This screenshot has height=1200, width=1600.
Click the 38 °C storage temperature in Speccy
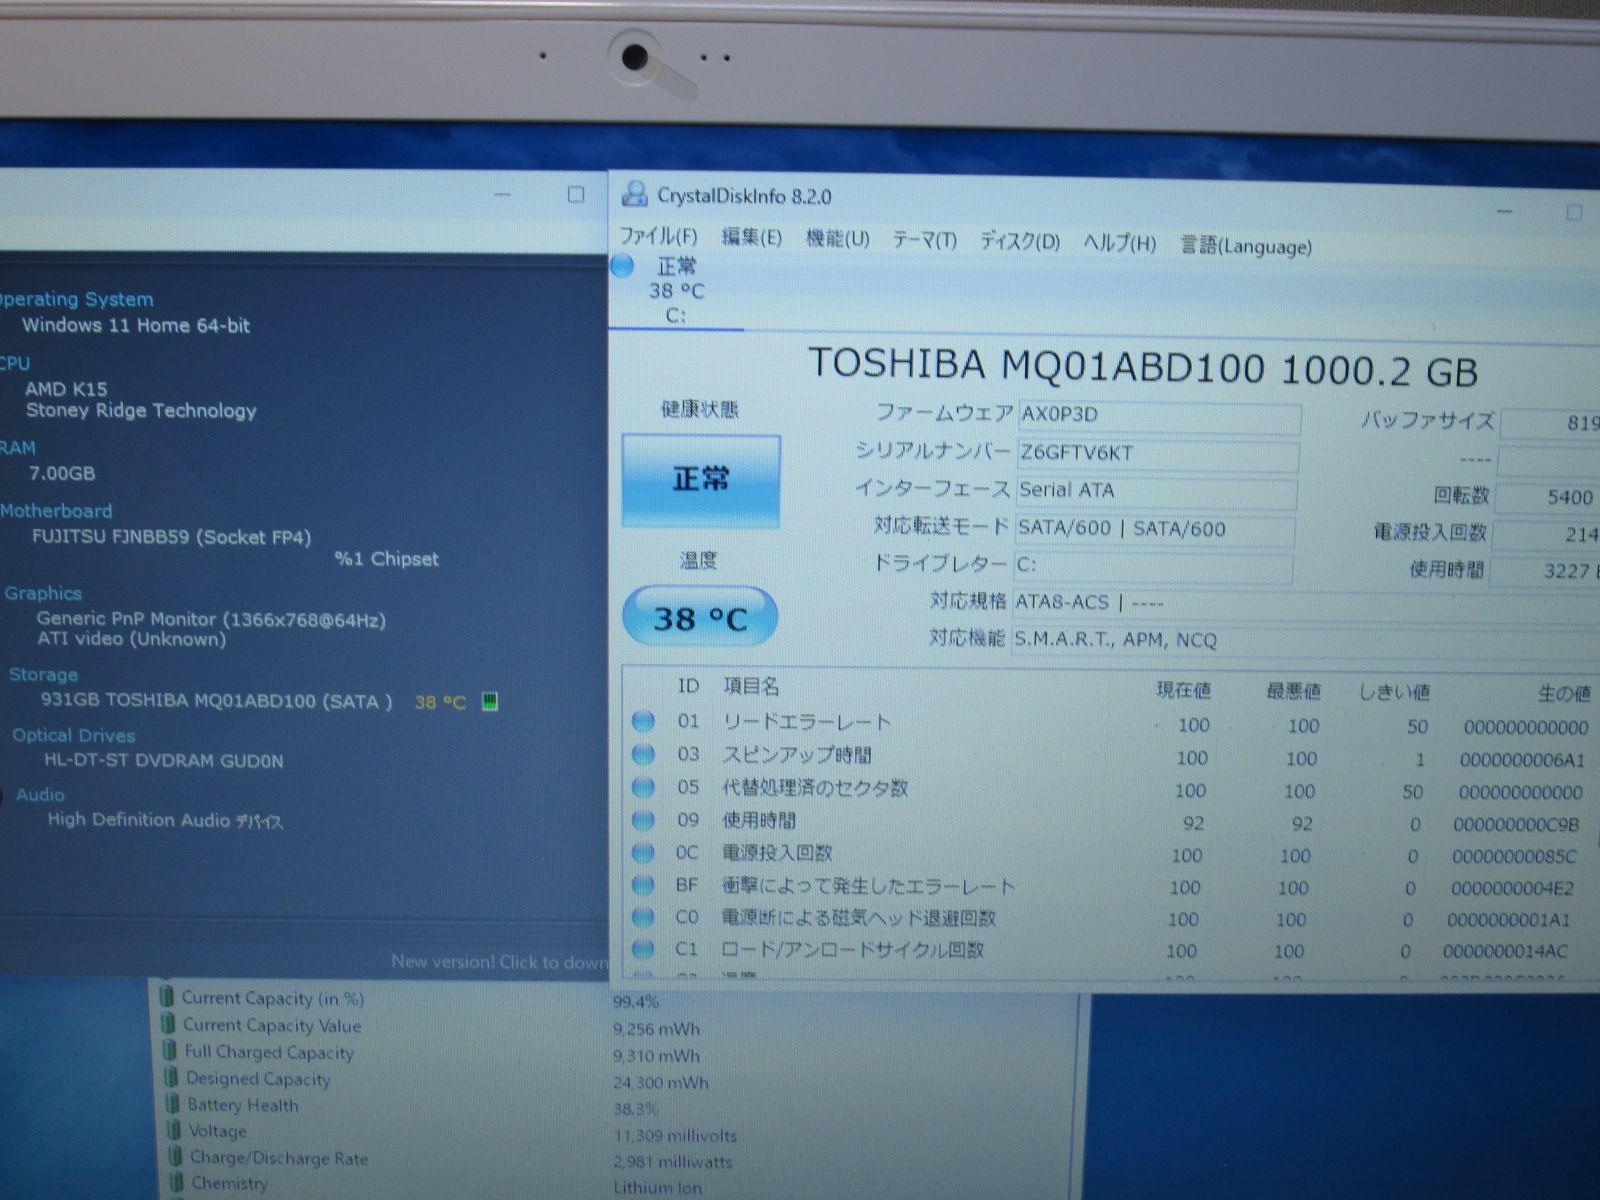point(440,702)
